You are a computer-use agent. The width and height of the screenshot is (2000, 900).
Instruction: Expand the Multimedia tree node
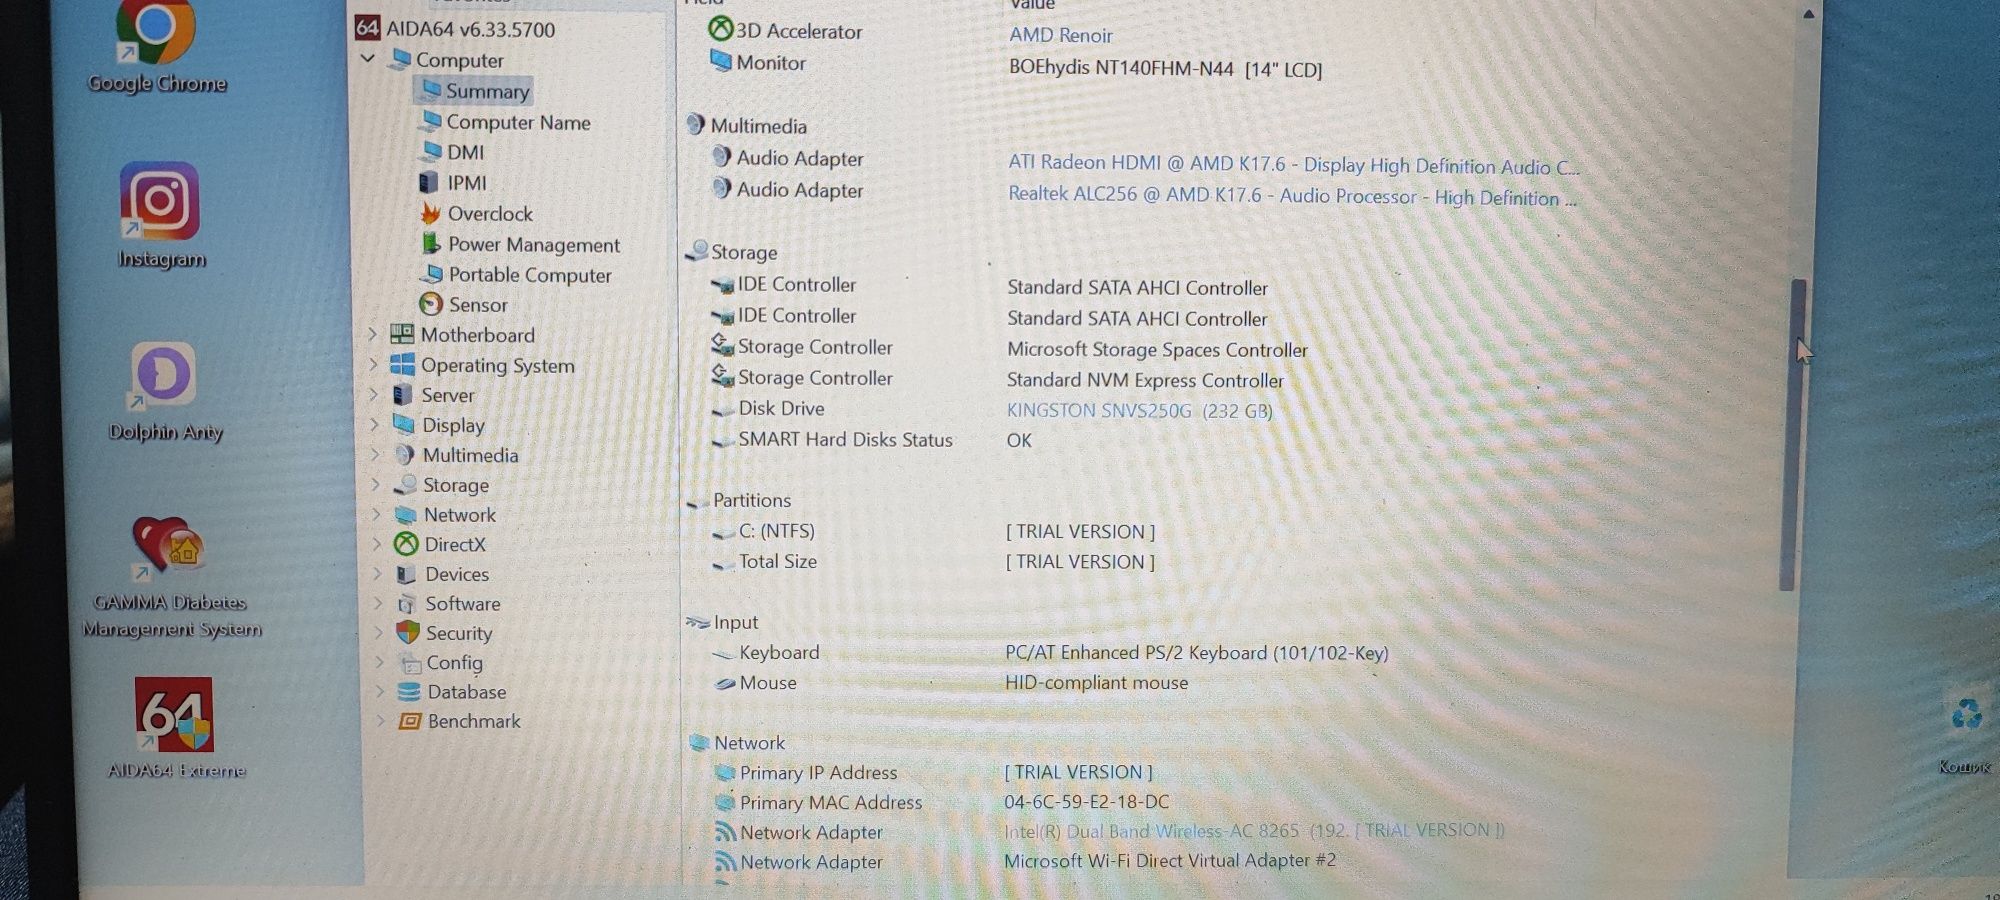click(x=375, y=455)
